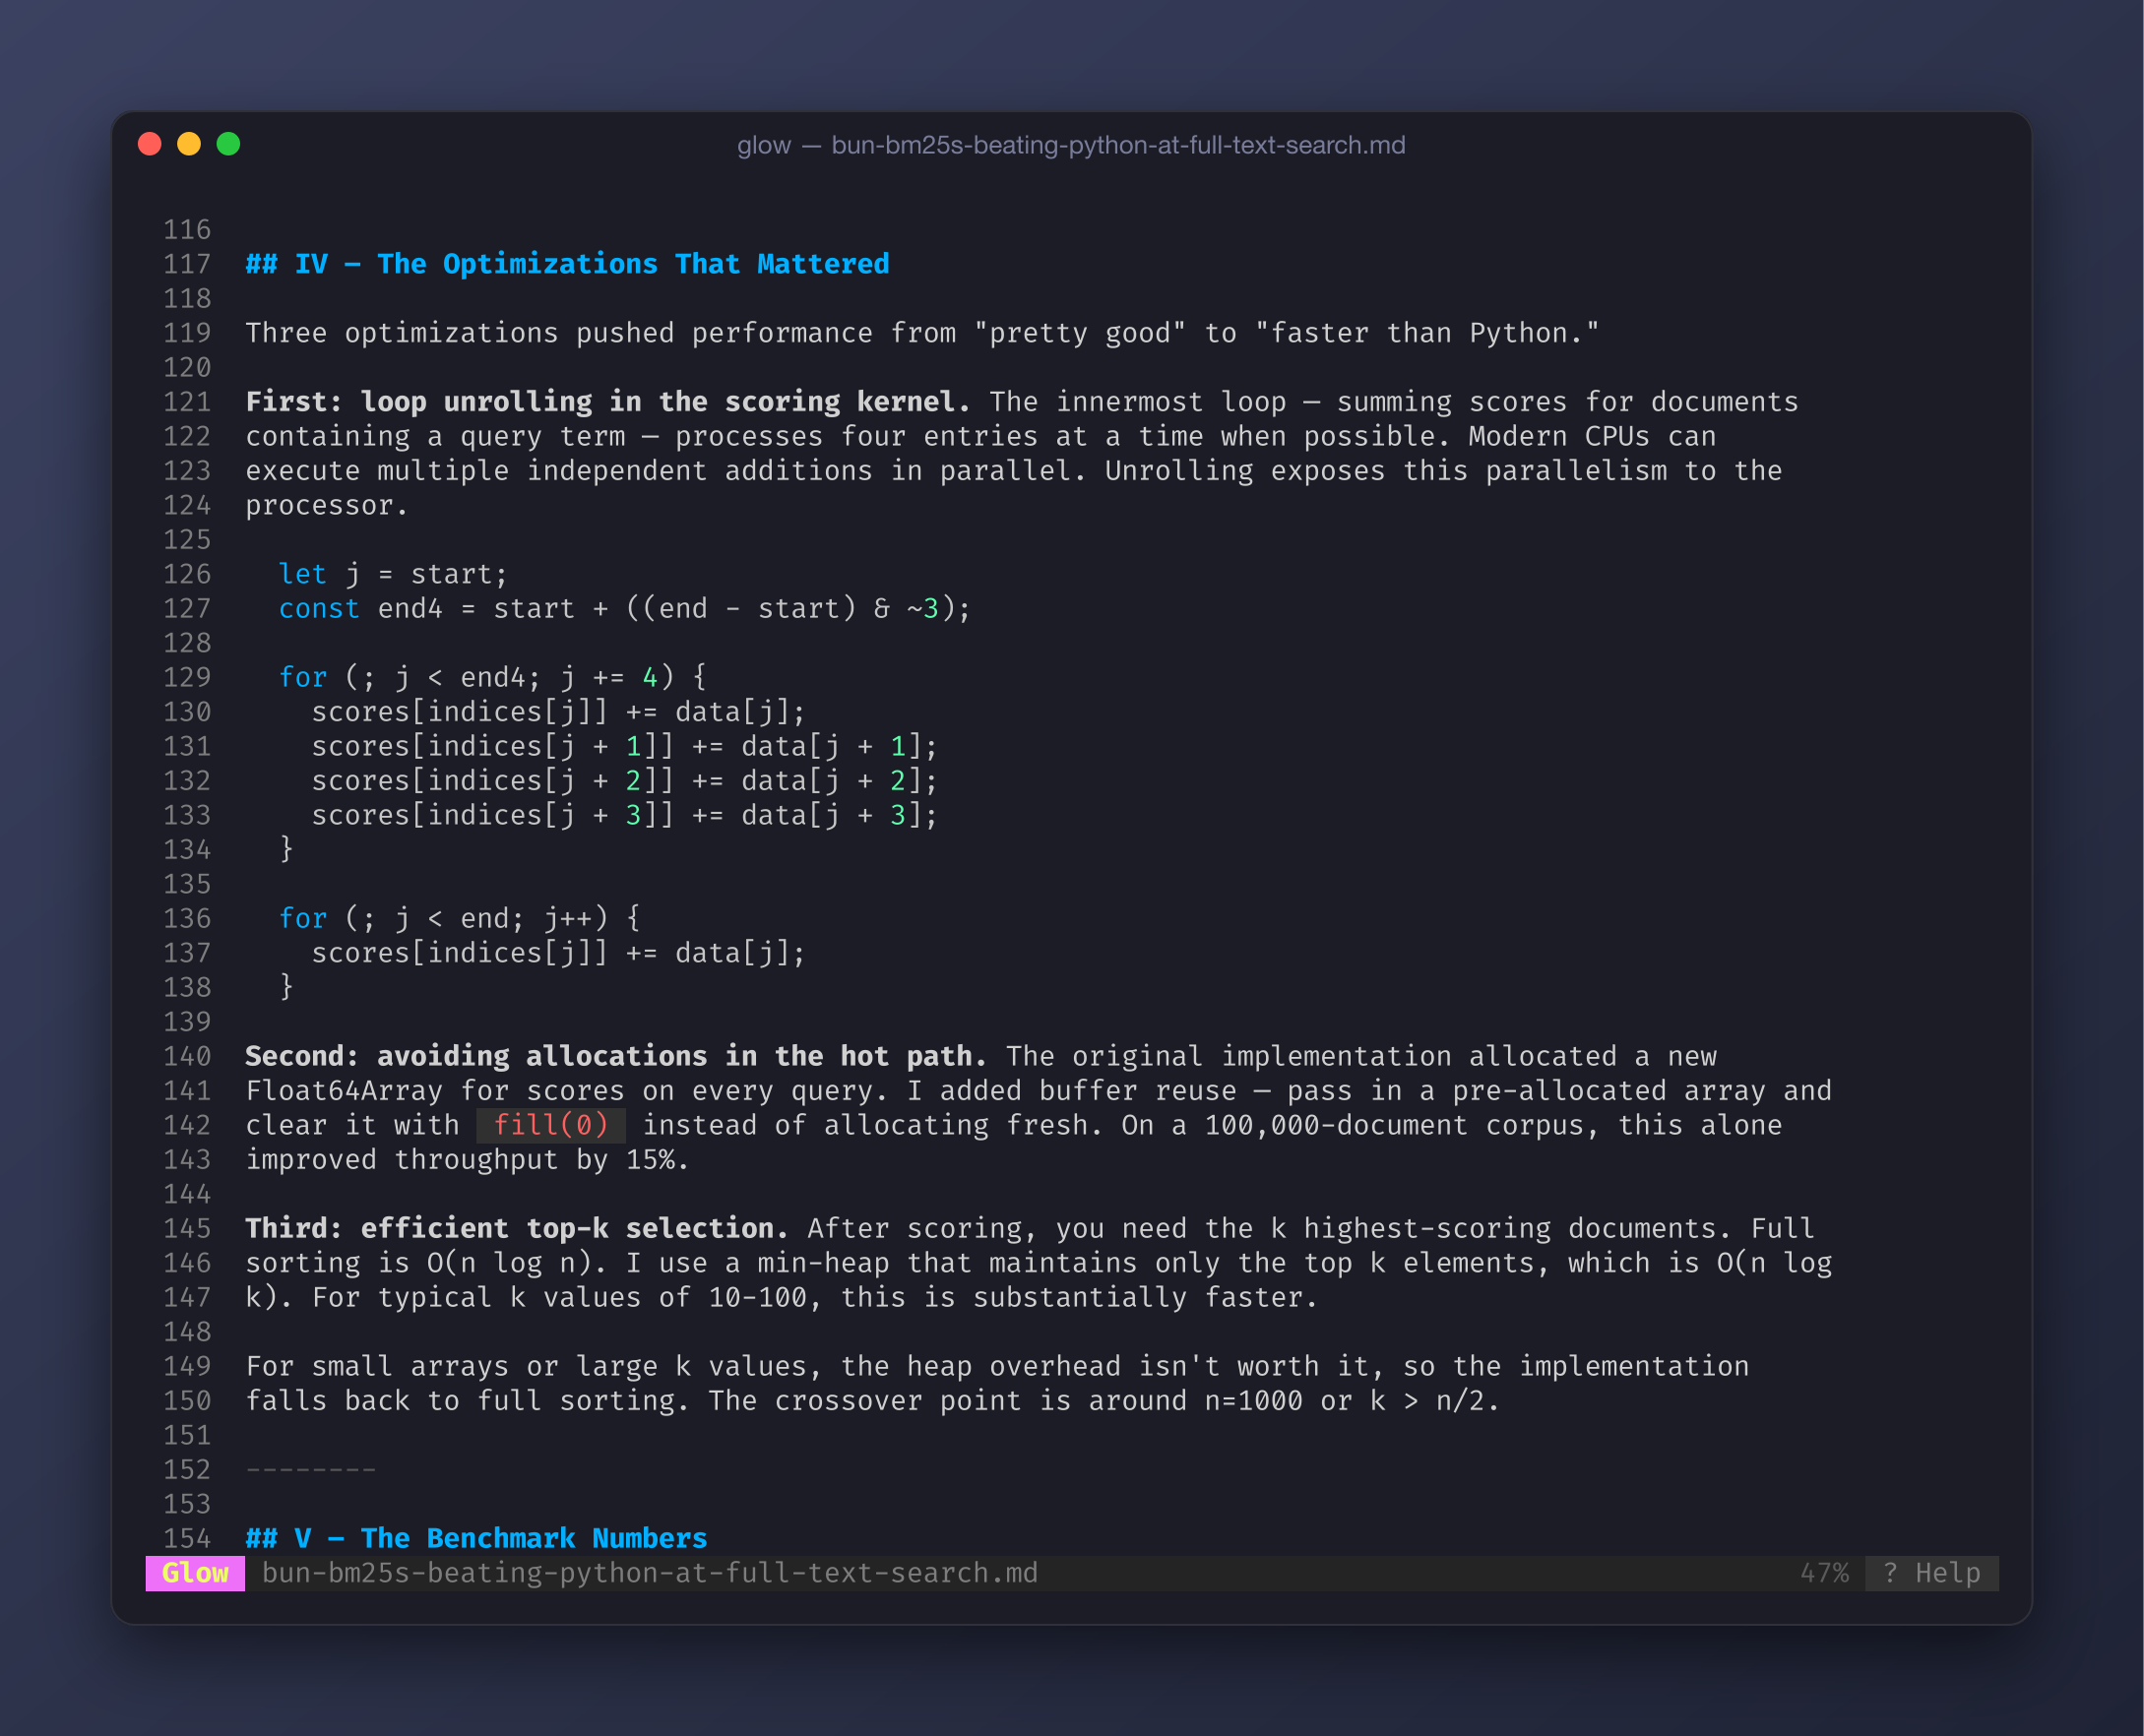Click code line 'scores[indices[j + 2]] += data[j + 2];'
Viewport: 2144px width, 1736px height.
[x=625, y=780]
